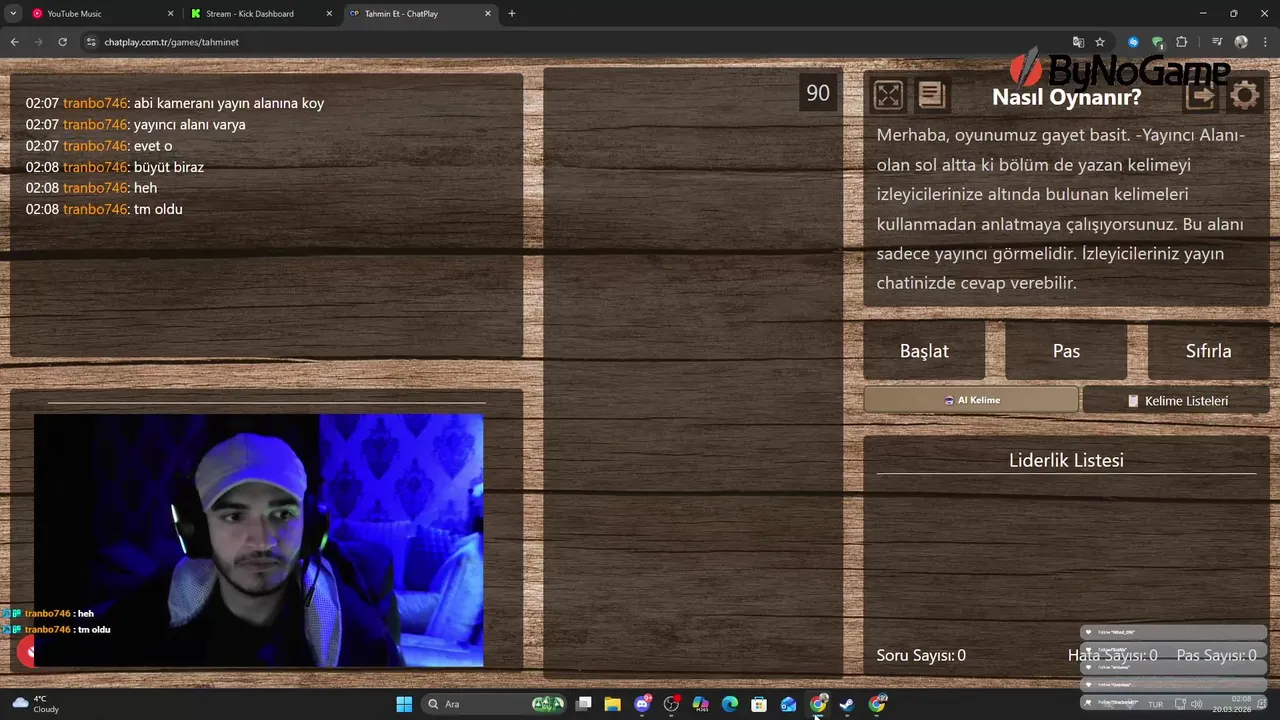Image resolution: width=1280 pixels, height=720 pixels.
Task: Click the Nasıl Oynanır? heading
Action: 1066,97
